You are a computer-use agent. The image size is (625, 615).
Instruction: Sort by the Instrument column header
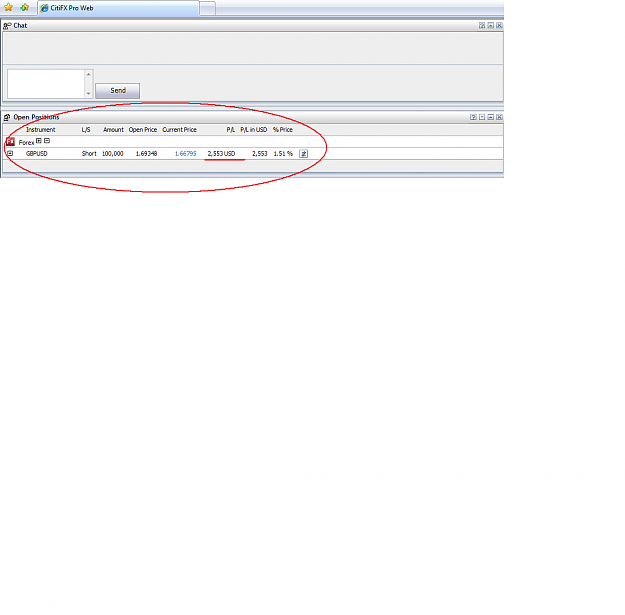coord(41,130)
